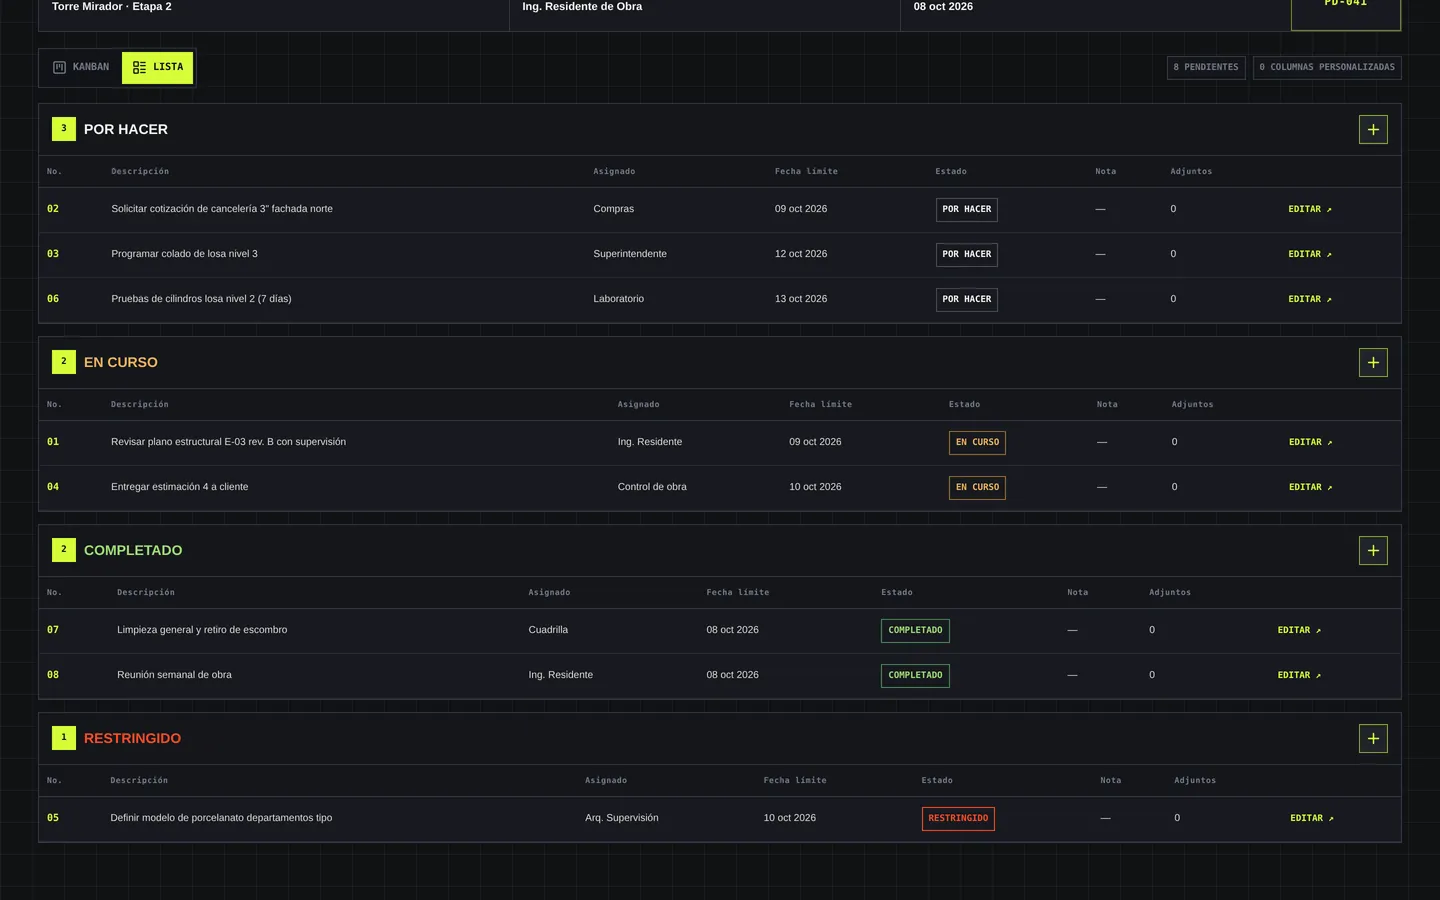Add task to RESTRINGIDO section
The image size is (1440, 900).
(x=1373, y=739)
